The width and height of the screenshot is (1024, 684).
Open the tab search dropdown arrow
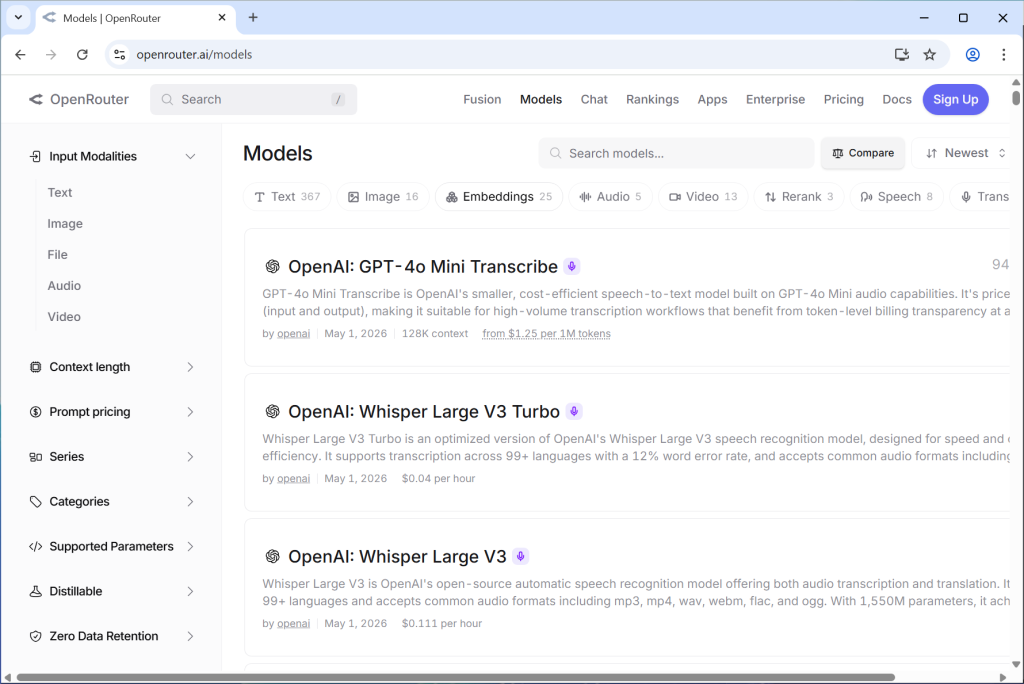pos(18,18)
